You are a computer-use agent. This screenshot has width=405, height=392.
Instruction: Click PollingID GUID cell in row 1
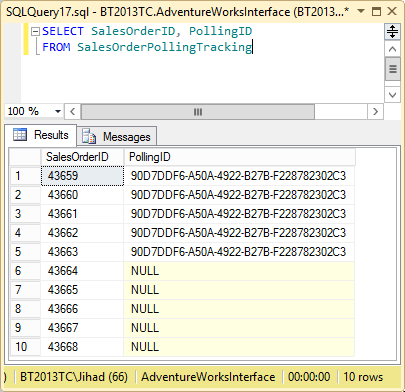click(239, 176)
